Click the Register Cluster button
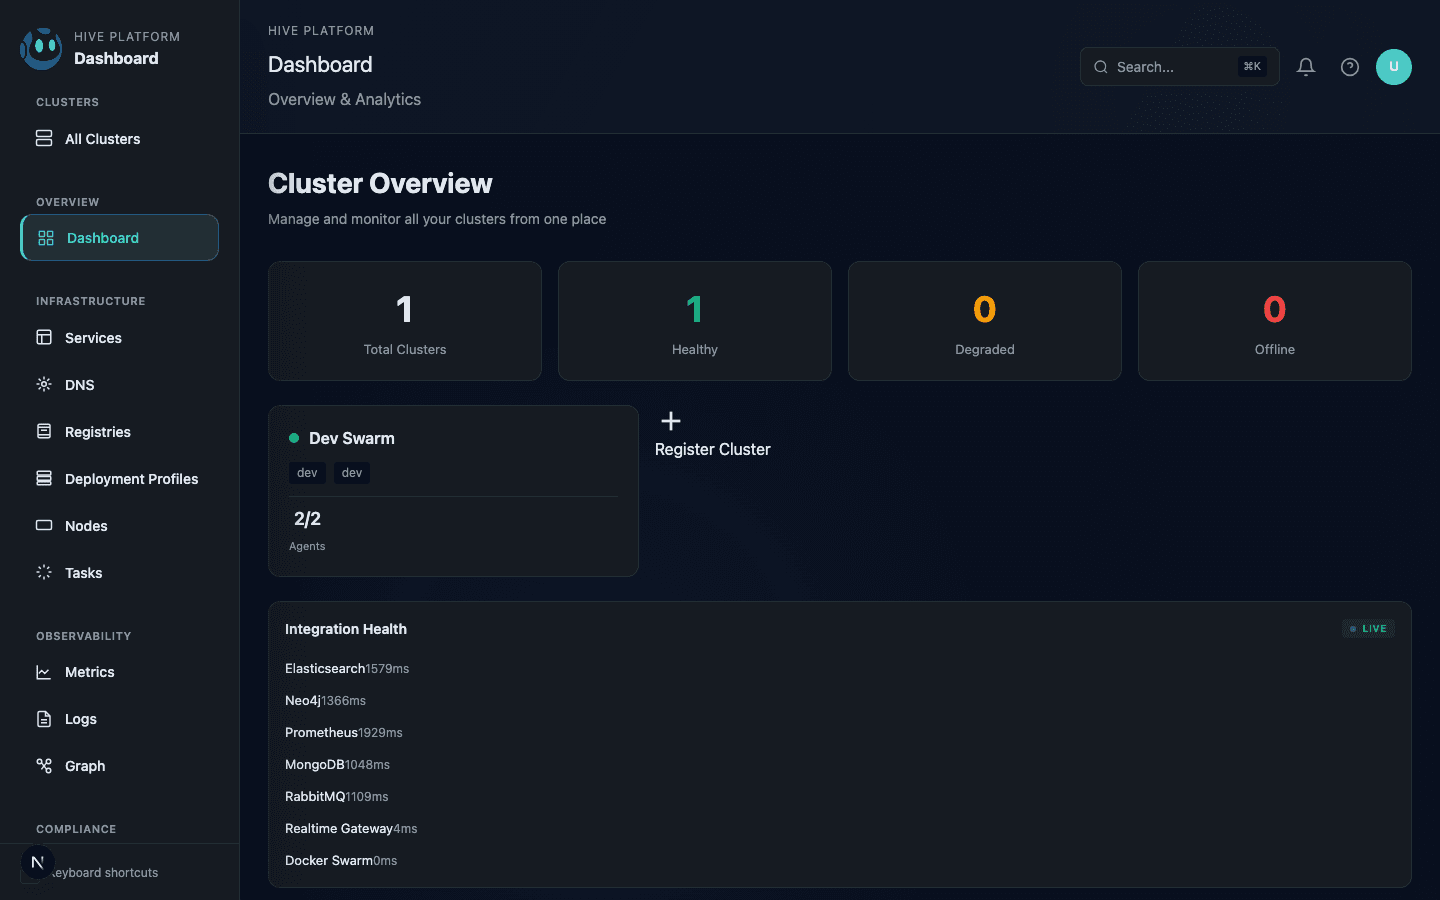Screen dimensions: 1440x900 (712, 435)
